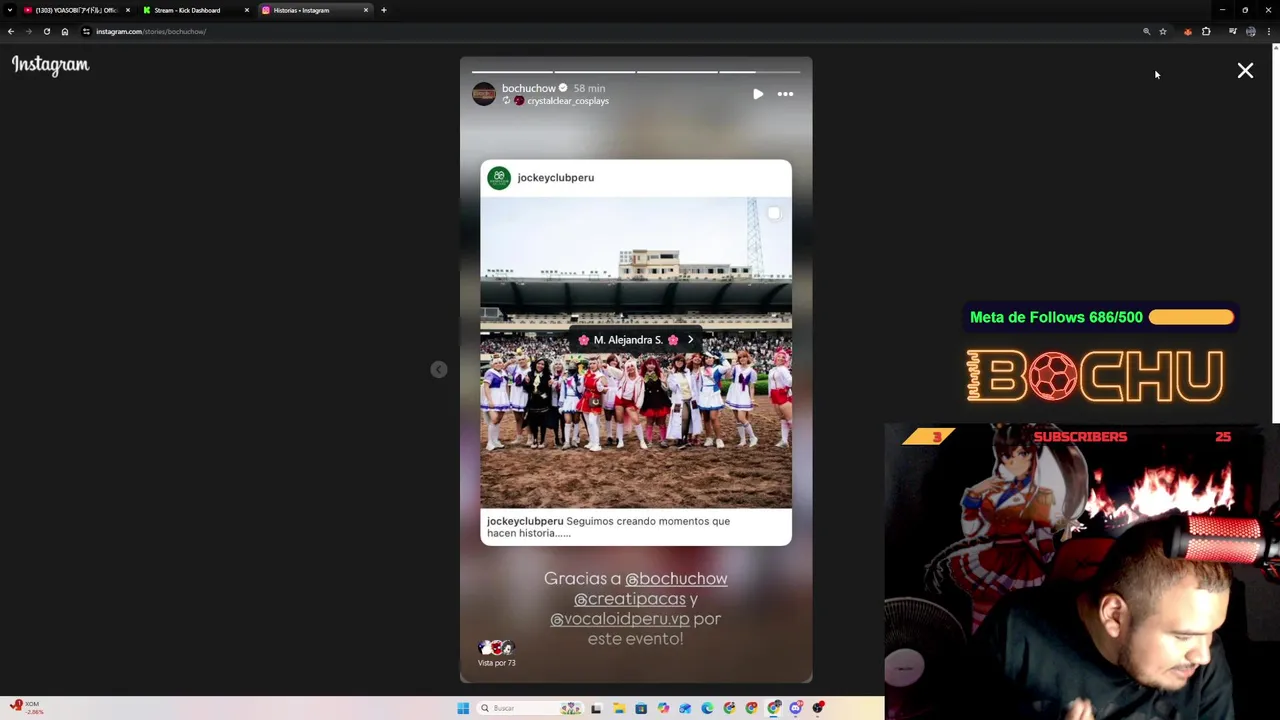
Task: Click the taskbar Buscar search box
Action: click(x=530, y=708)
